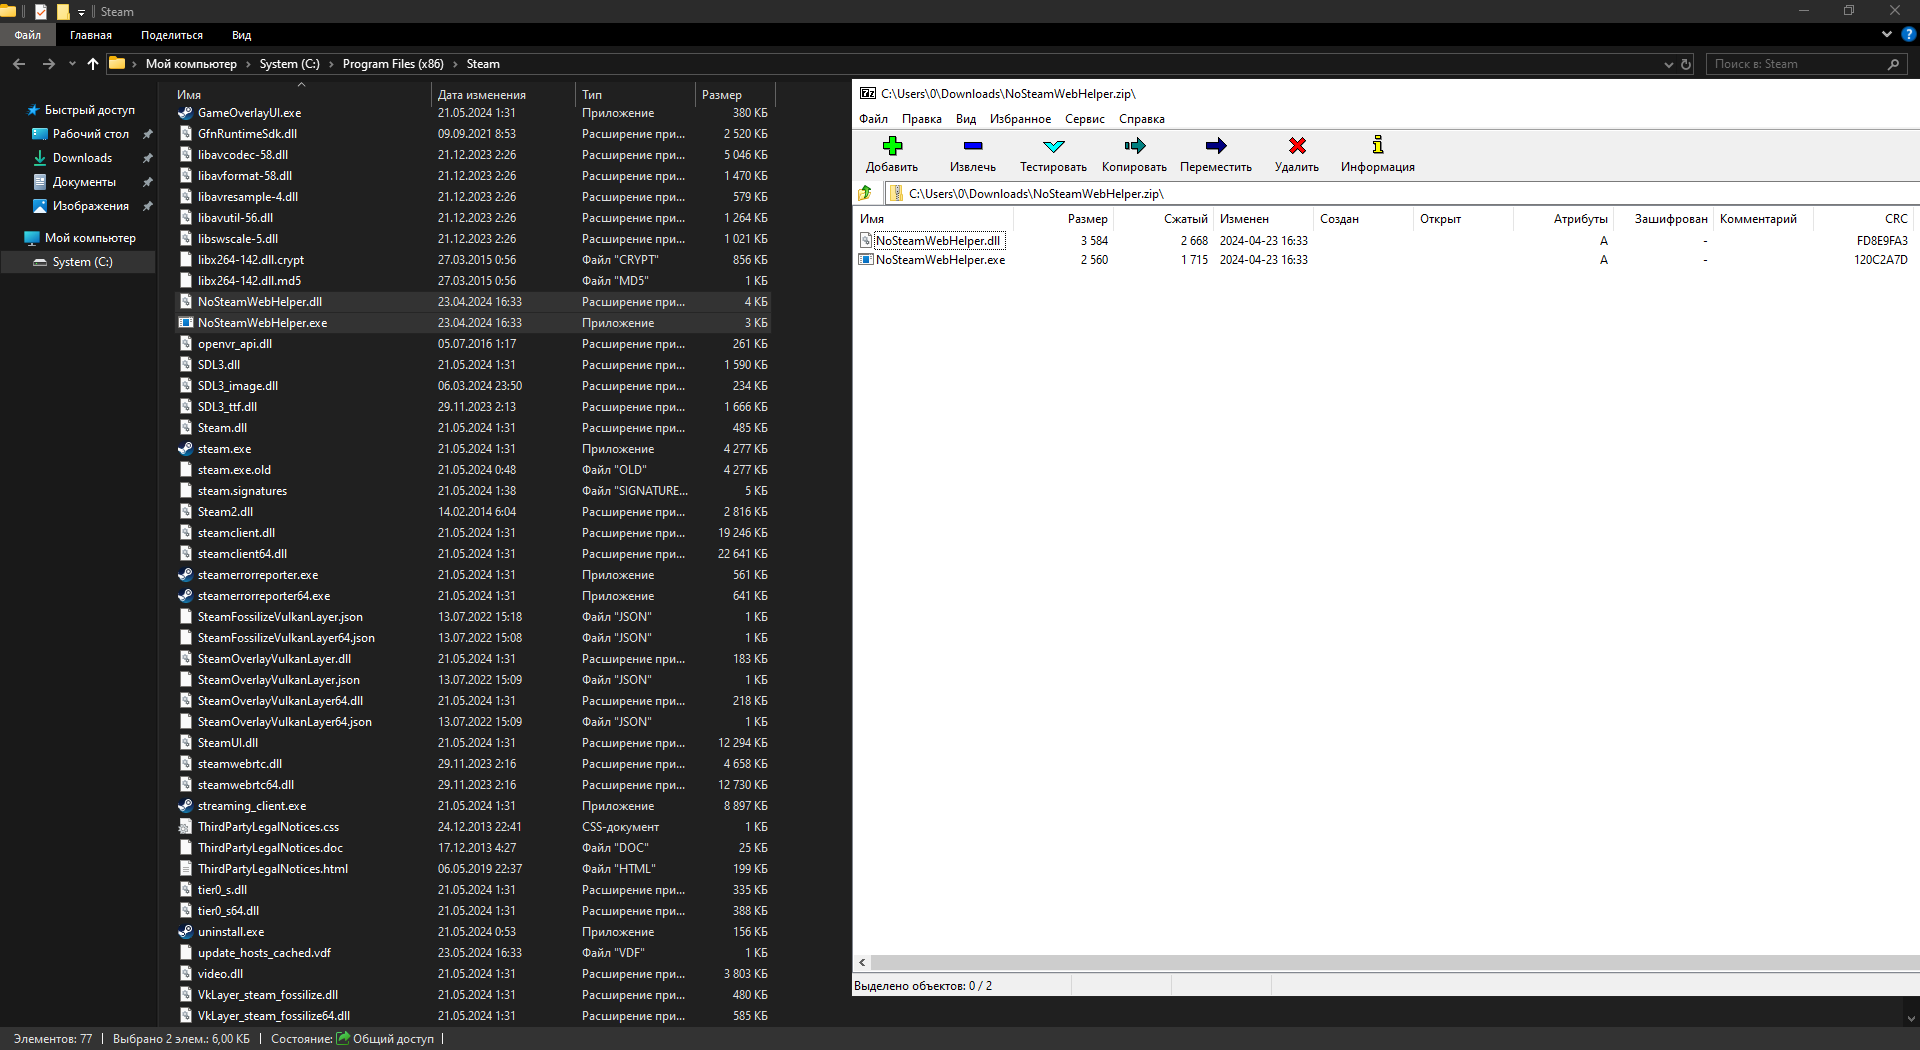Select the steam.exe file icon
The image size is (1920, 1050).
coord(185,449)
